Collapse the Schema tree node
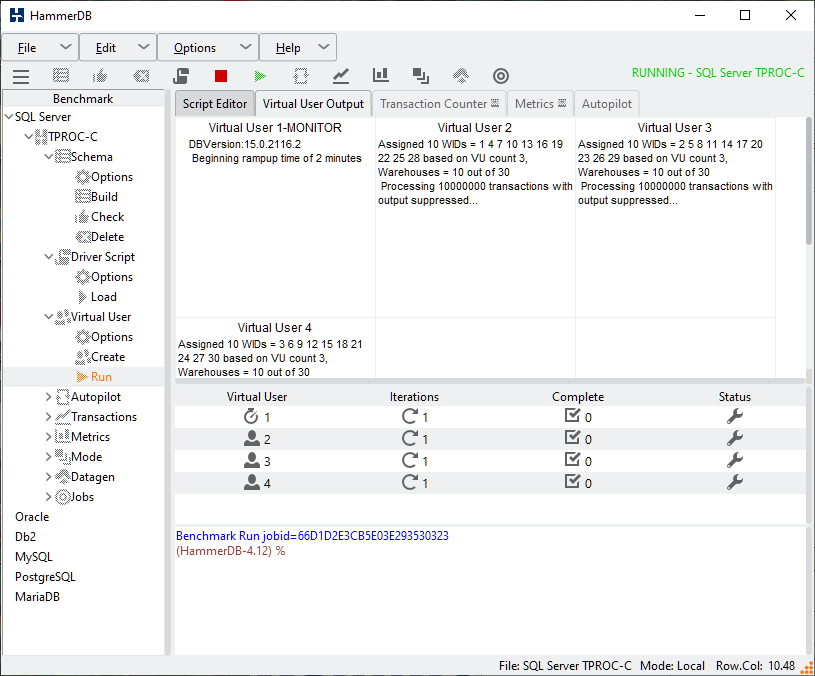815x676 pixels. [x=48, y=156]
